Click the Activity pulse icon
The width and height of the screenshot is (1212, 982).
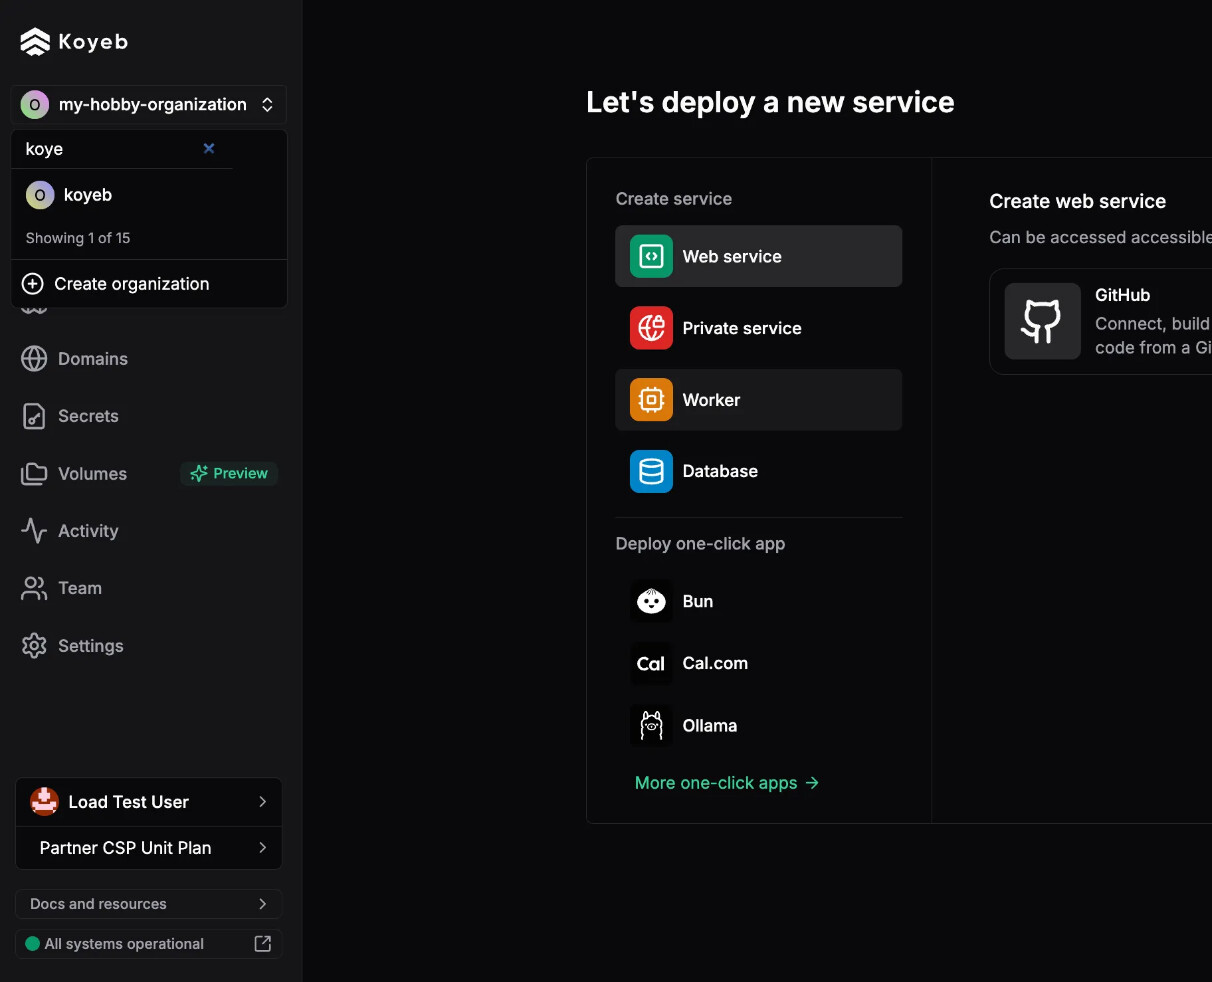click(x=34, y=531)
